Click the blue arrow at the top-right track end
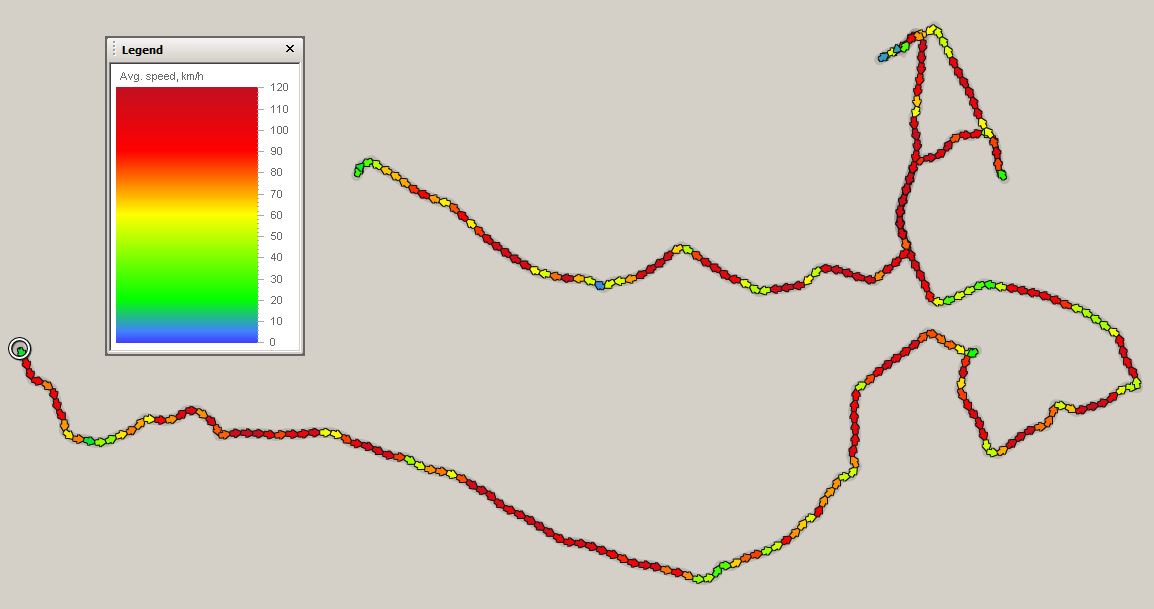The height and width of the screenshot is (609, 1154). click(x=883, y=57)
